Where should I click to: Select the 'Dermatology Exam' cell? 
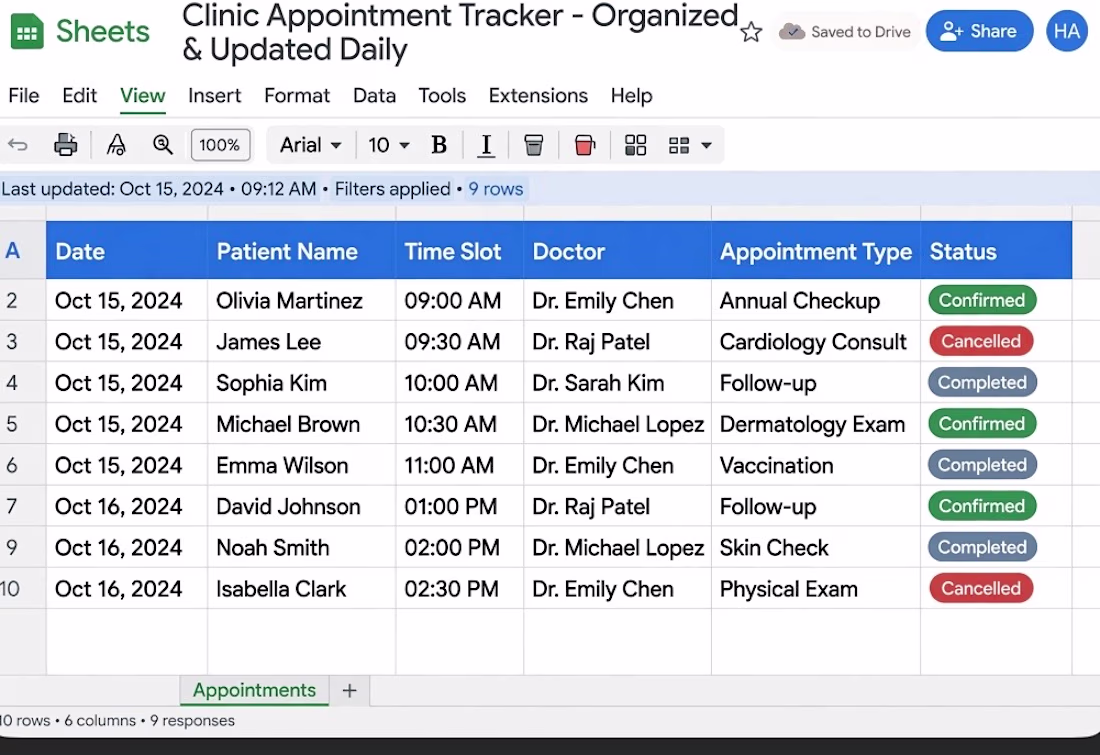pyautogui.click(x=816, y=424)
